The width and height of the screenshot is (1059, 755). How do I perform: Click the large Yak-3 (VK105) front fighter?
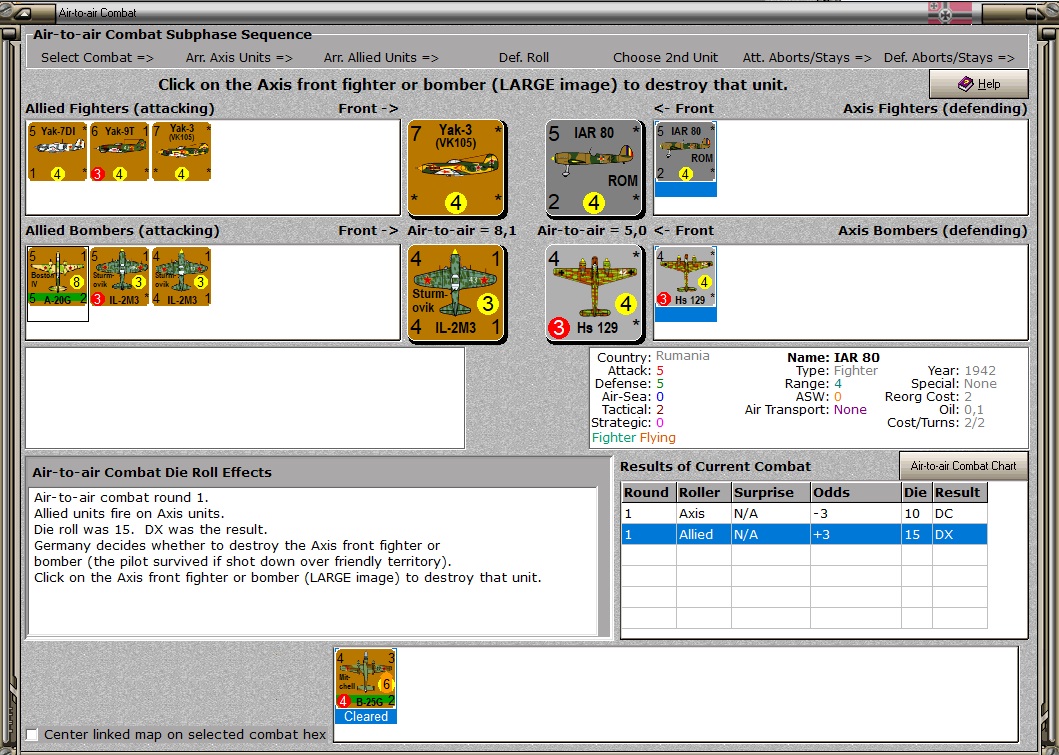[x=456, y=168]
